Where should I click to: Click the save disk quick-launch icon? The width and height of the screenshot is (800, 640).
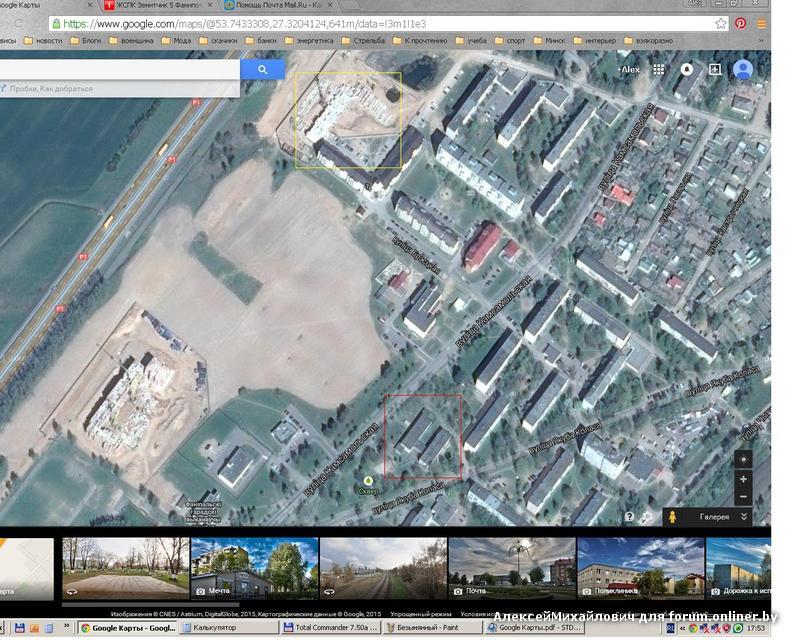(x=19, y=628)
